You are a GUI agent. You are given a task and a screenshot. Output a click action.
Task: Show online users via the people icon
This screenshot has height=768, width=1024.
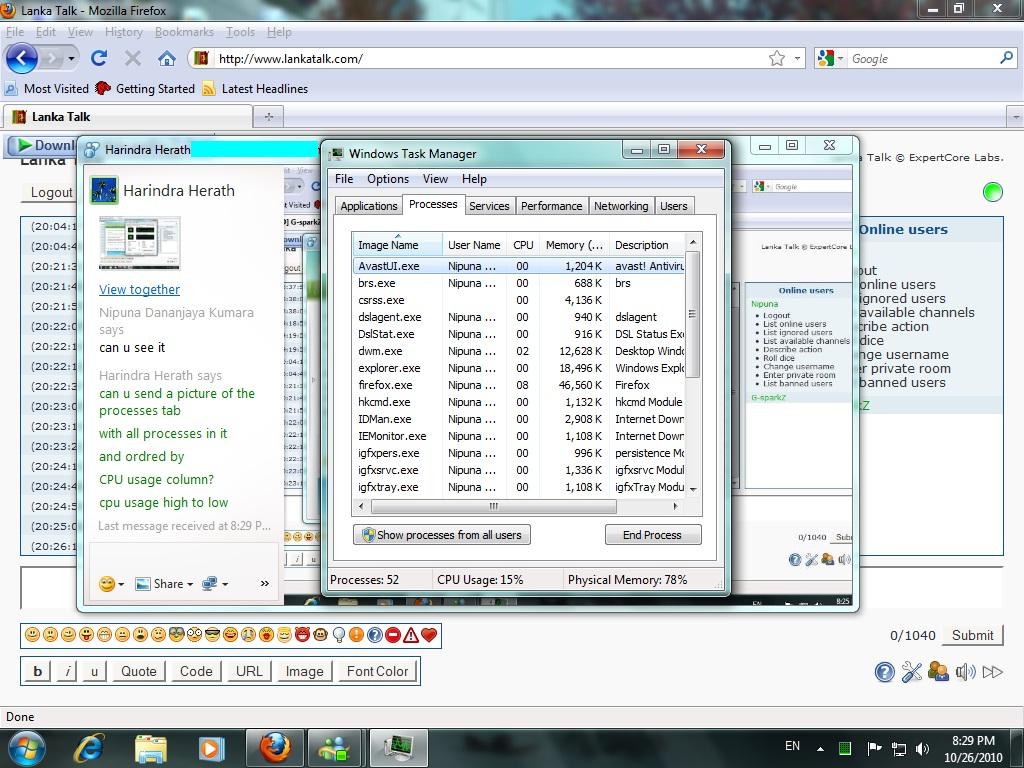point(938,672)
